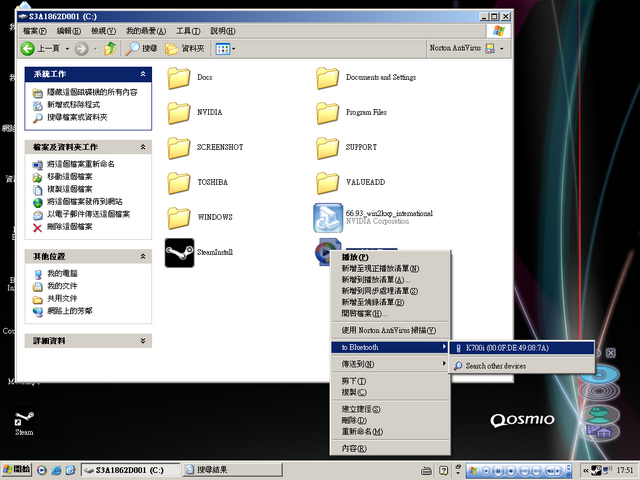Open the 檢視(V) menu
The image size is (640, 480).
(x=103, y=31)
